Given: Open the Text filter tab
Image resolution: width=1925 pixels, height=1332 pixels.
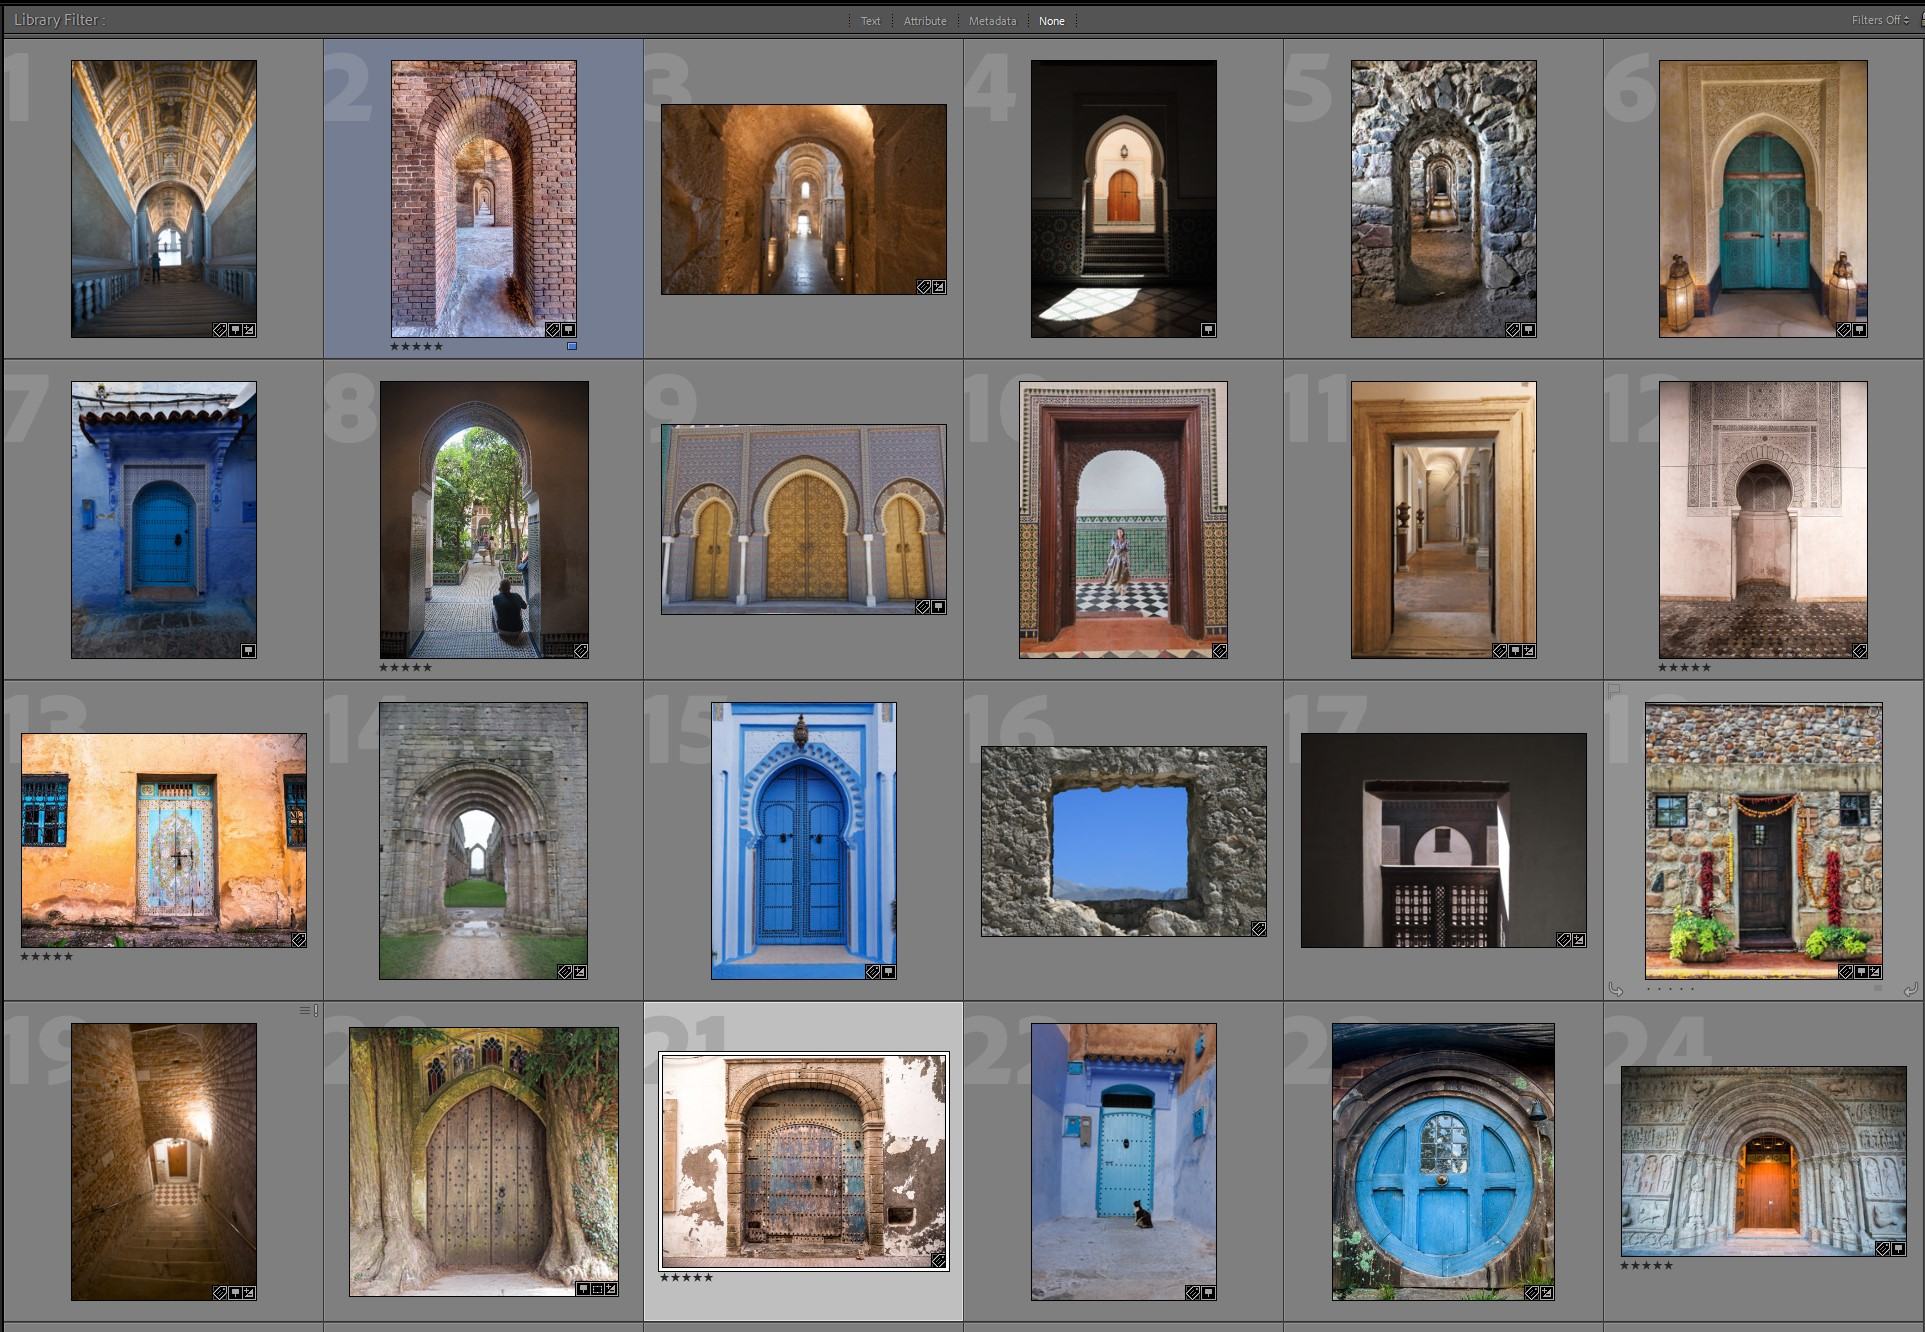Looking at the screenshot, I should (x=870, y=21).
